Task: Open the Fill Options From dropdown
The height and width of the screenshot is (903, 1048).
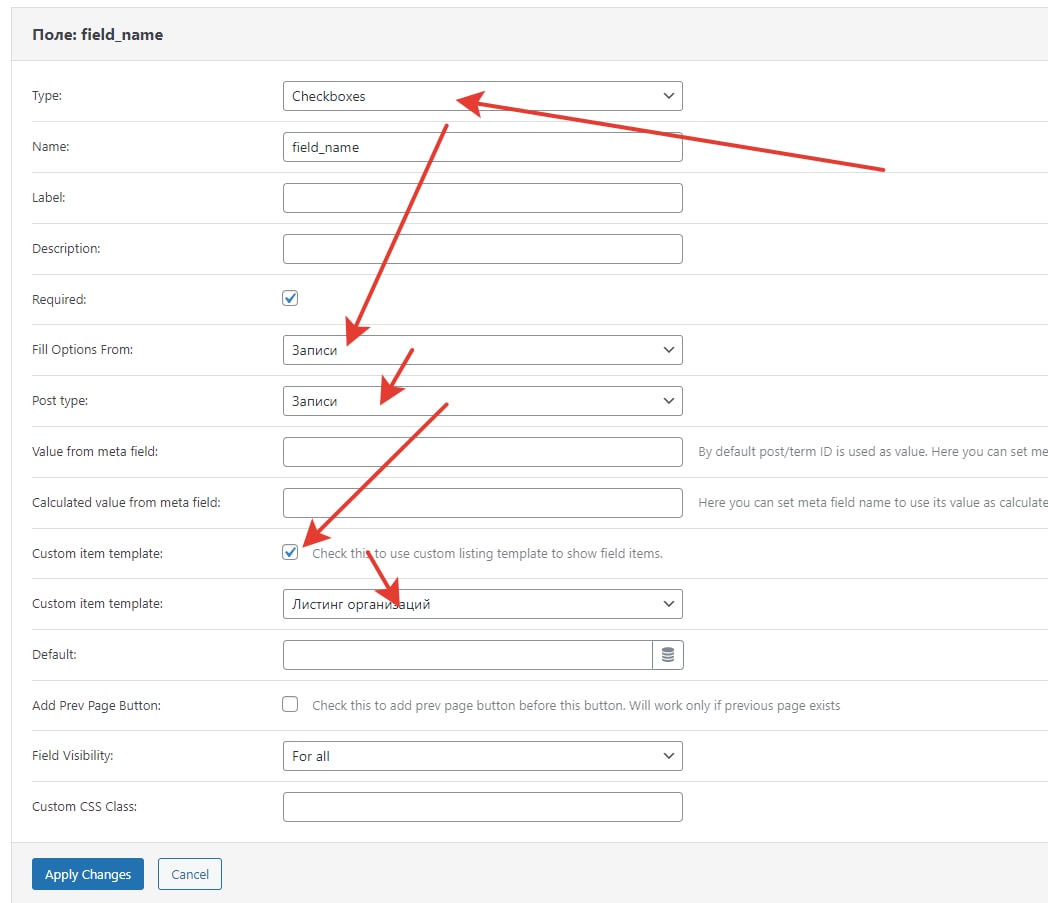Action: pos(483,350)
